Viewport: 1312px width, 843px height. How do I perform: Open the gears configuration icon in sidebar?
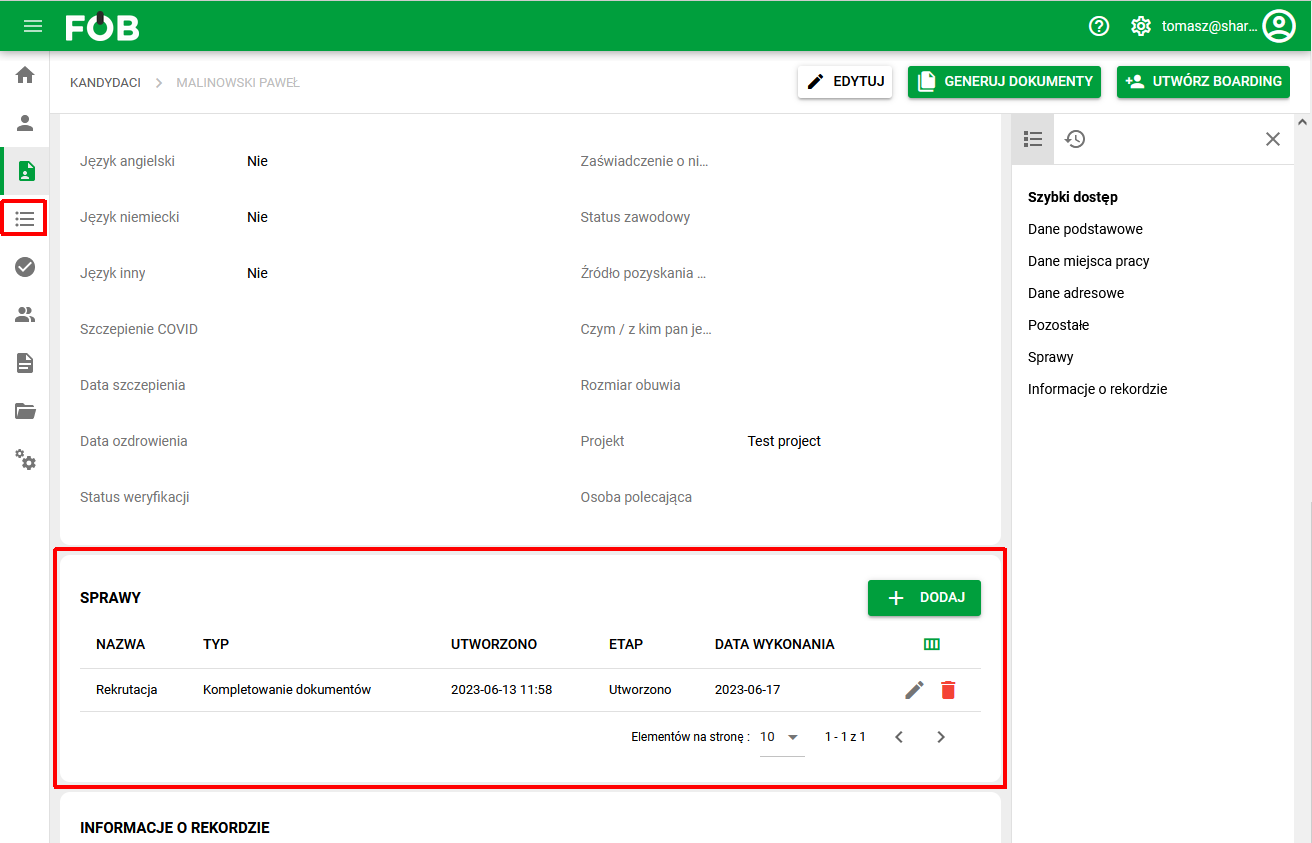pyautogui.click(x=25, y=460)
